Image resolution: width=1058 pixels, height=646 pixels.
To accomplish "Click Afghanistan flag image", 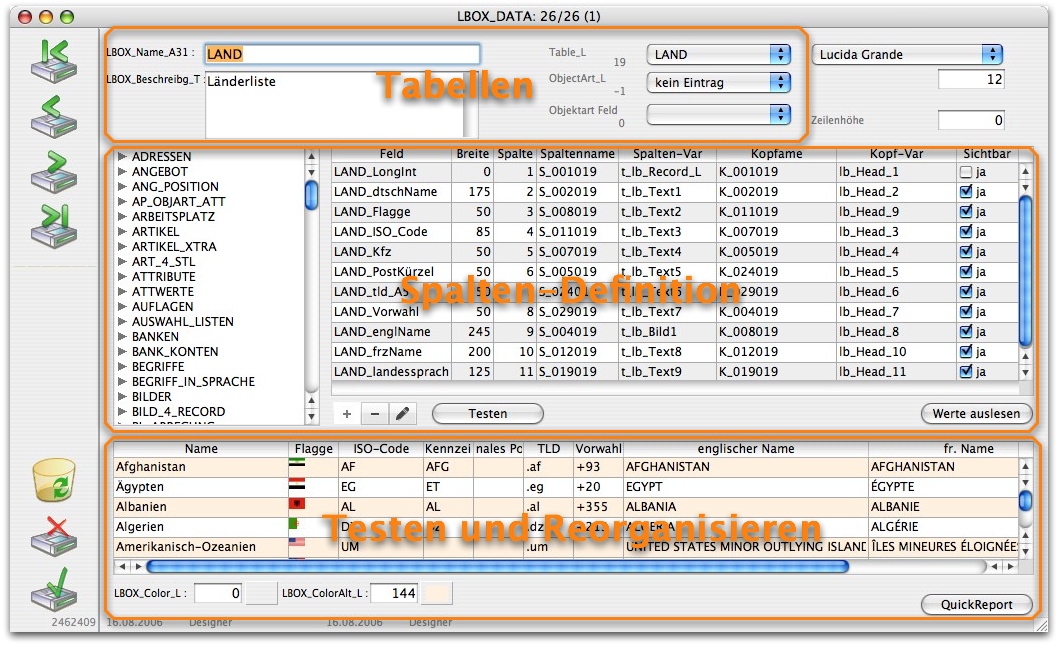I will point(297,464).
